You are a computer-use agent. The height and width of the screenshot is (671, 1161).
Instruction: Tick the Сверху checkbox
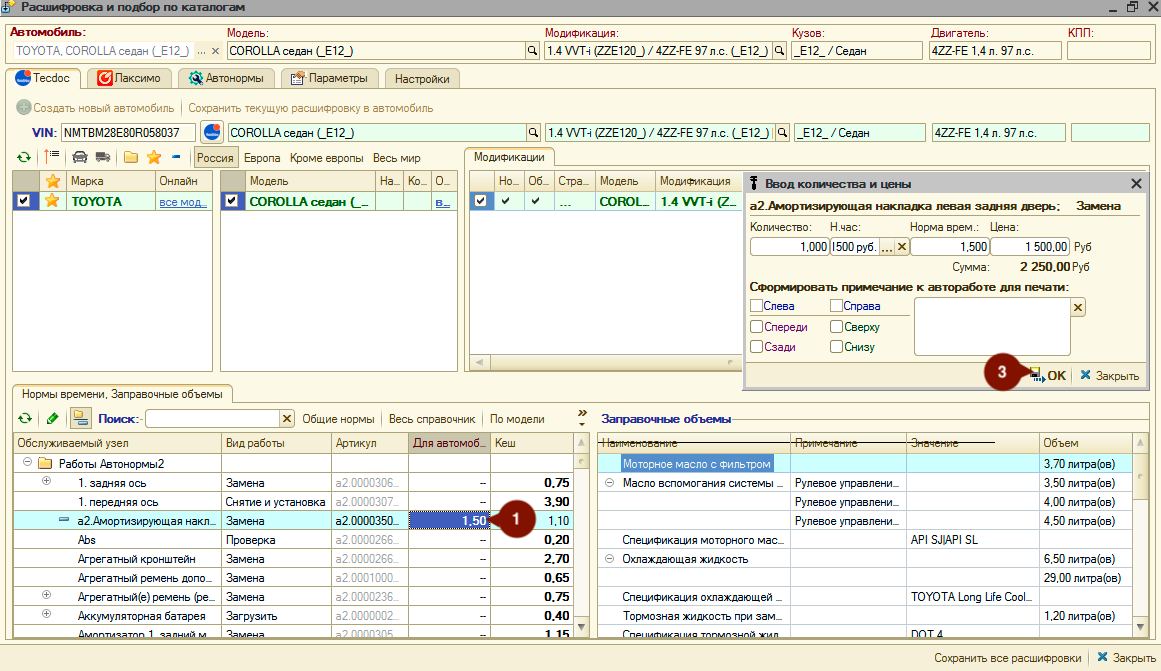[x=836, y=326]
